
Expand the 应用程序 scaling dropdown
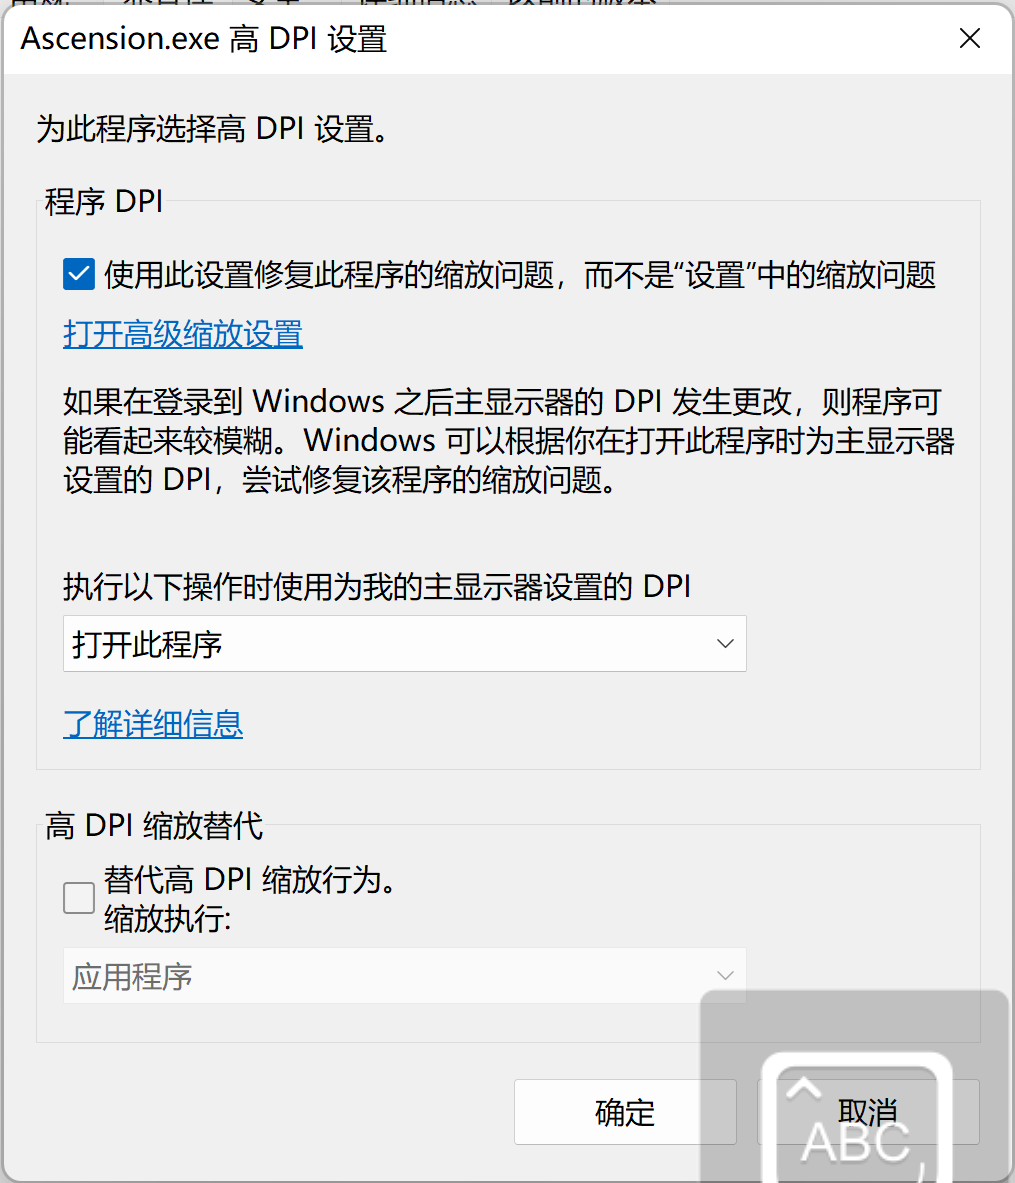tap(404, 976)
